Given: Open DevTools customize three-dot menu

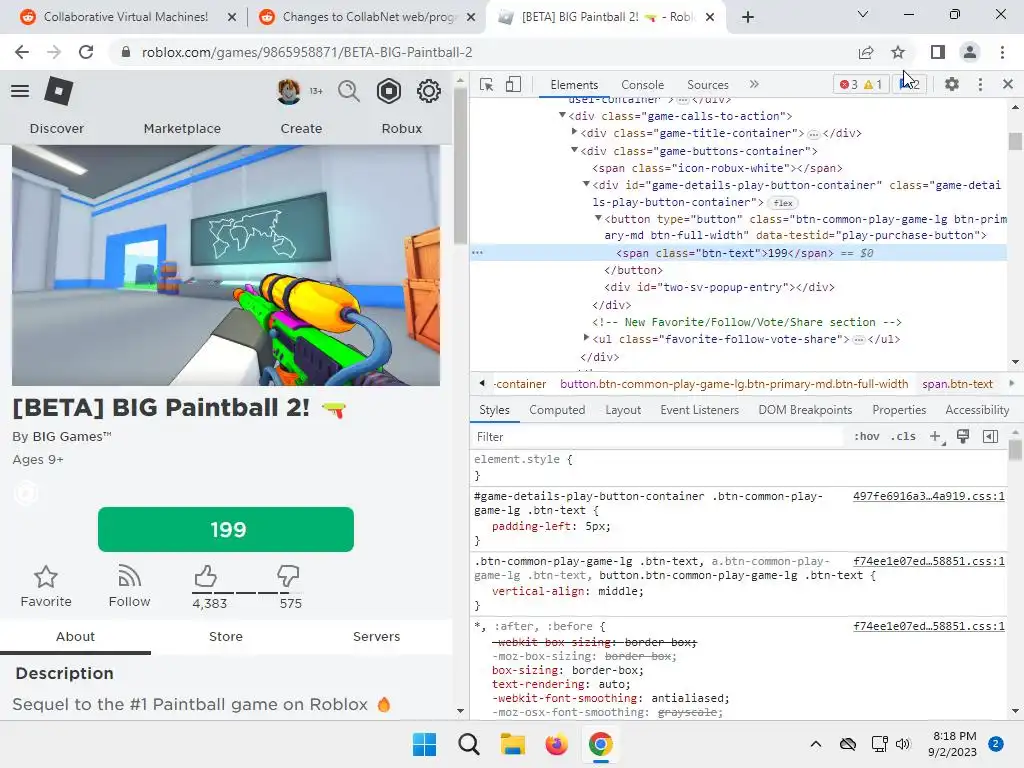Looking at the screenshot, I should click(980, 84).
